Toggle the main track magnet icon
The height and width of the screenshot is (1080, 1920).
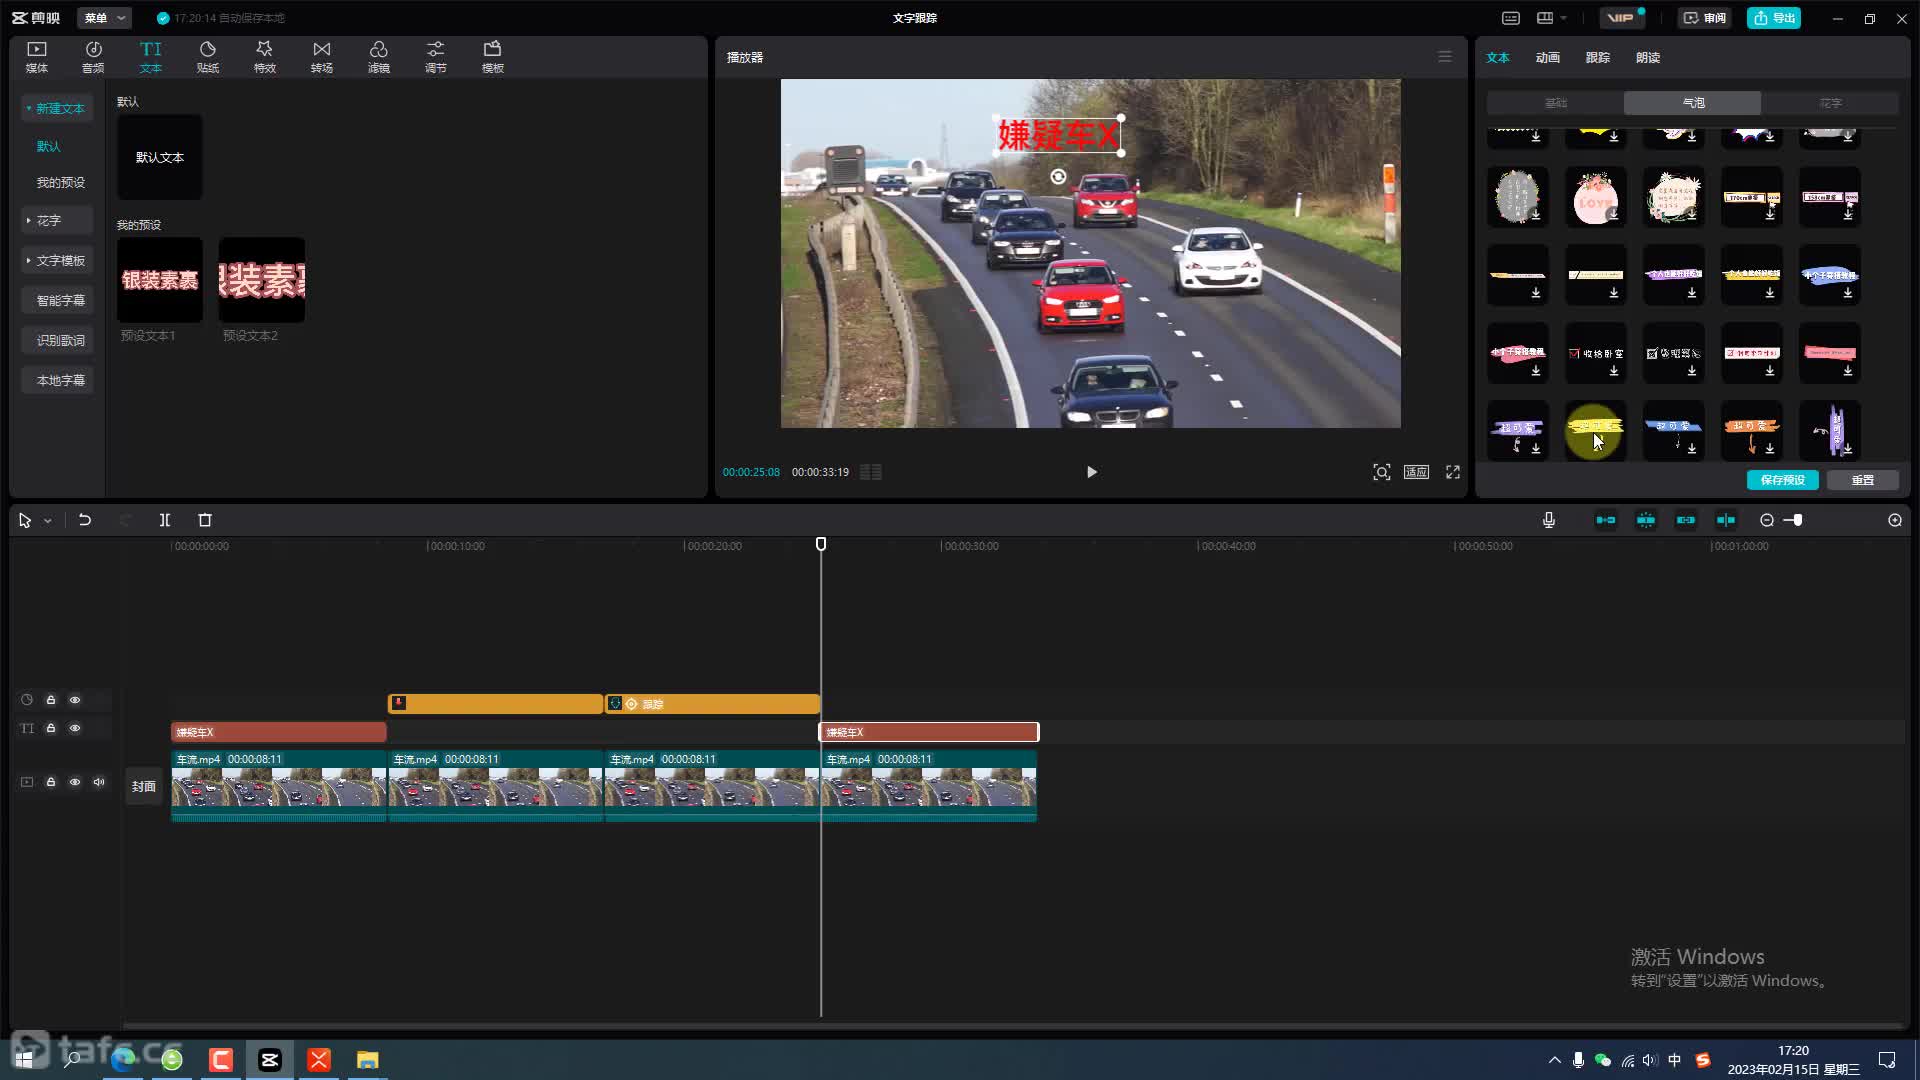click(1606, 520)
